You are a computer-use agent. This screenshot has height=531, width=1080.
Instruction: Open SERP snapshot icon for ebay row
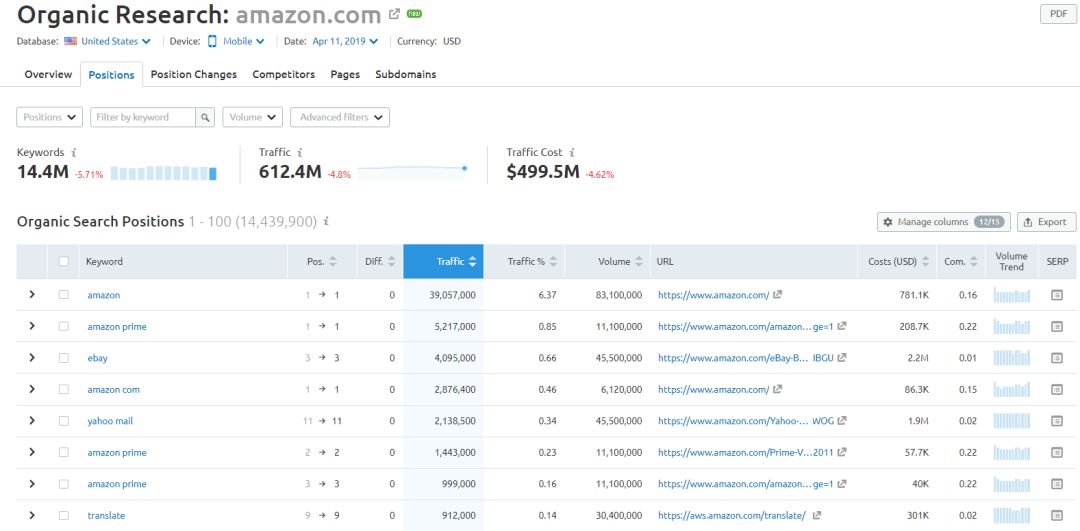[x=1056, y=358]
